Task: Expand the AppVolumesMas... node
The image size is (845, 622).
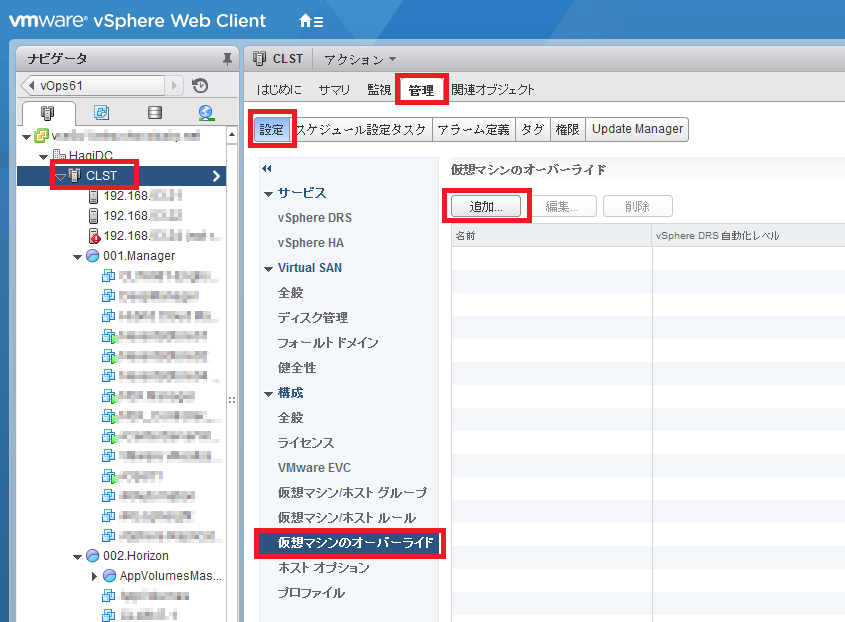Action: 94,576
